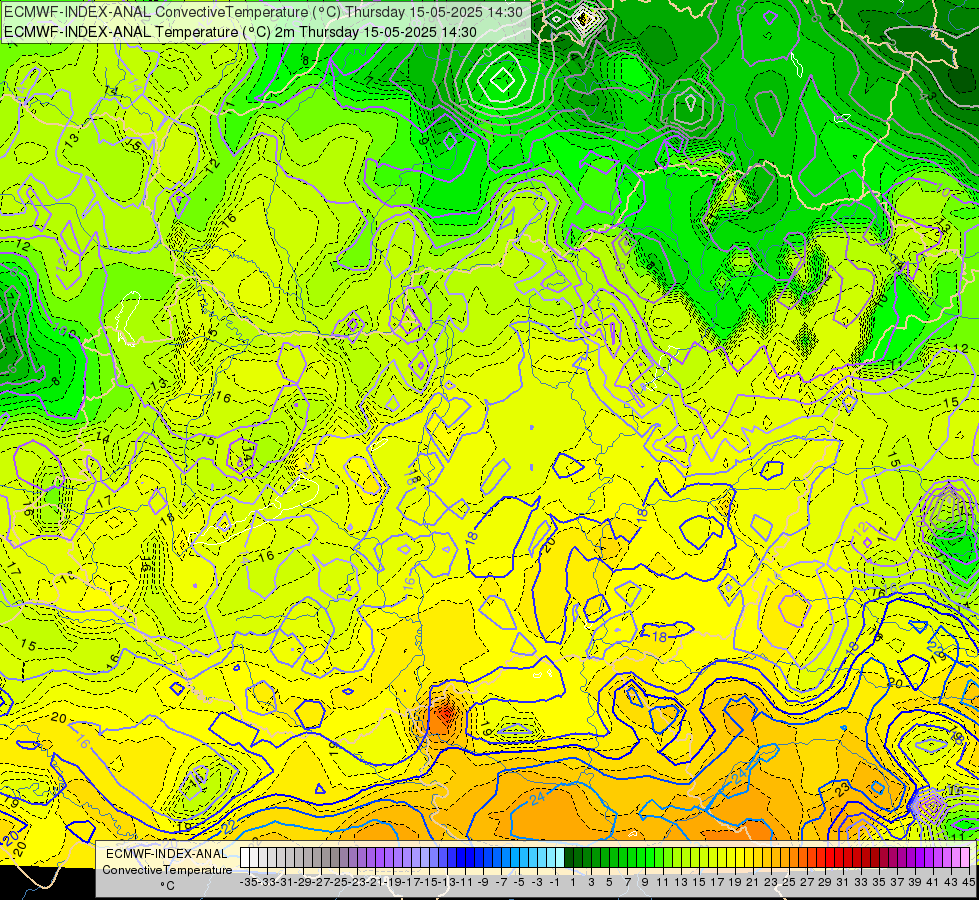
Task: Click the legend scale label -27
Action: click(x=322, y=883)
